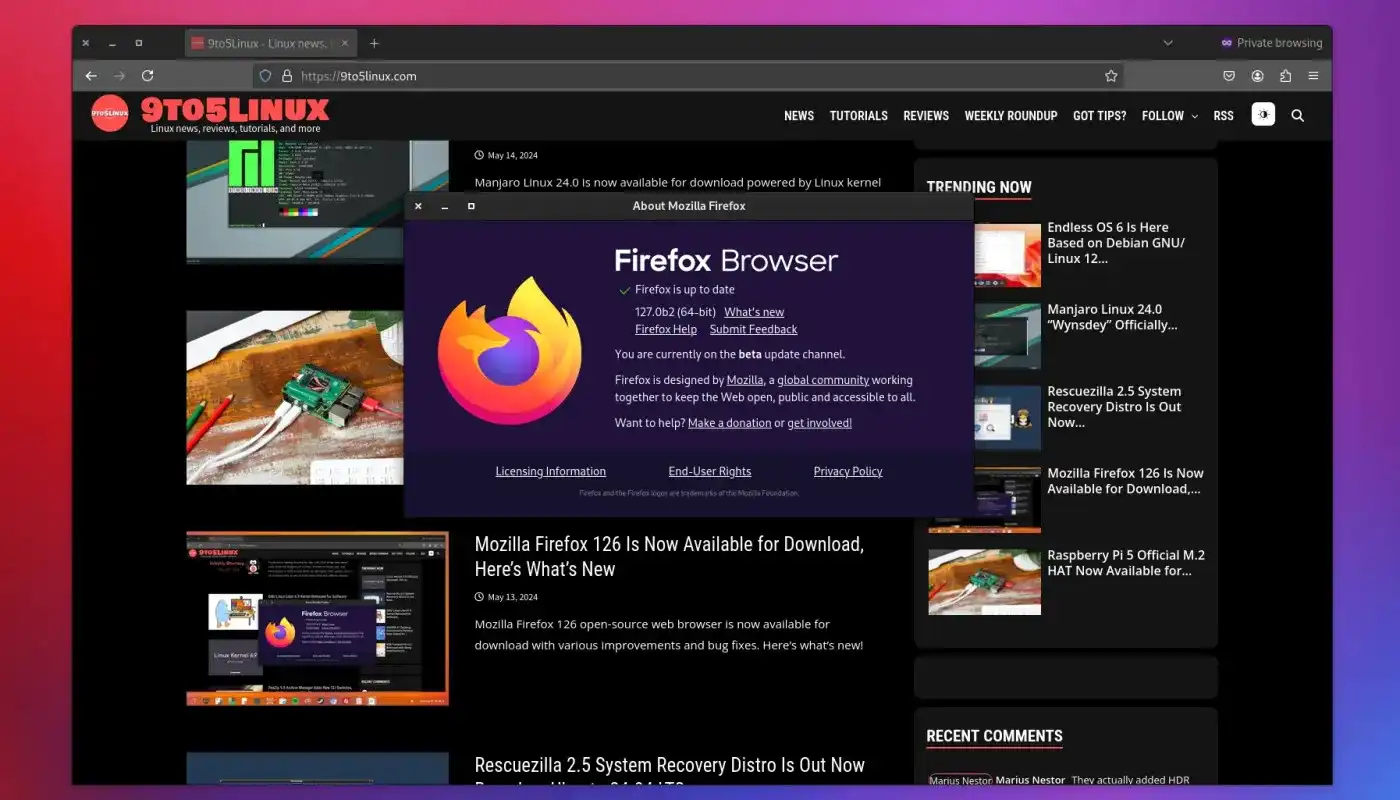Open the Reviews menu item

pos(926,116)
